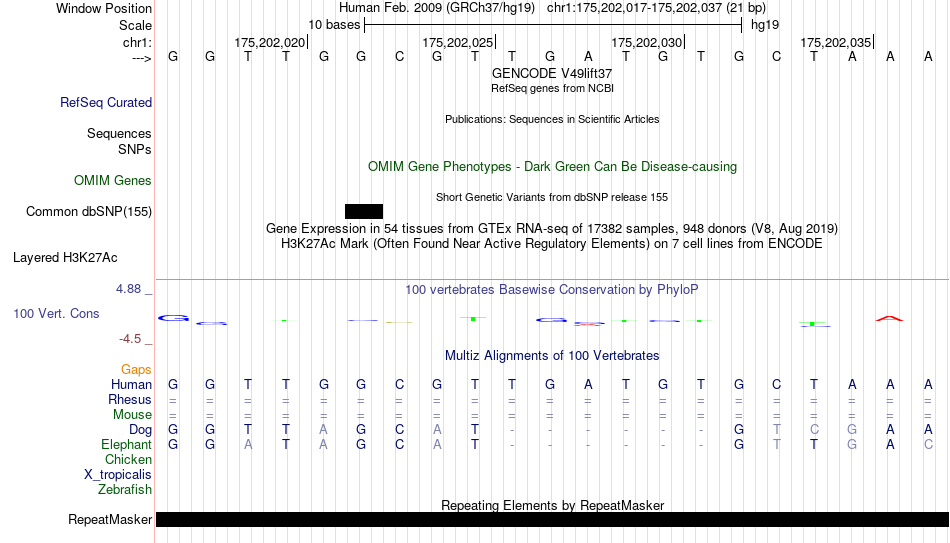
Task: Click the black dbSNP variant block
Action: 364,212
